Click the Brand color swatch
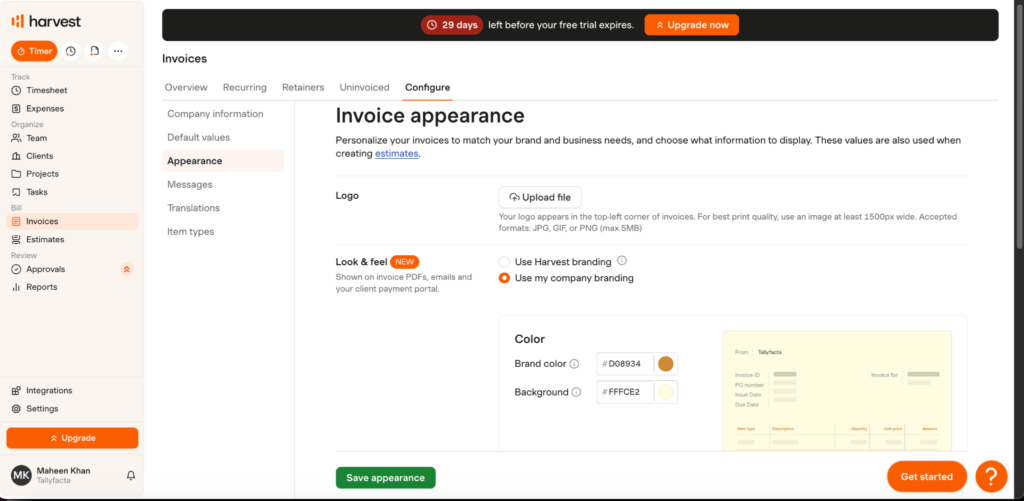 tap(665, 364)
